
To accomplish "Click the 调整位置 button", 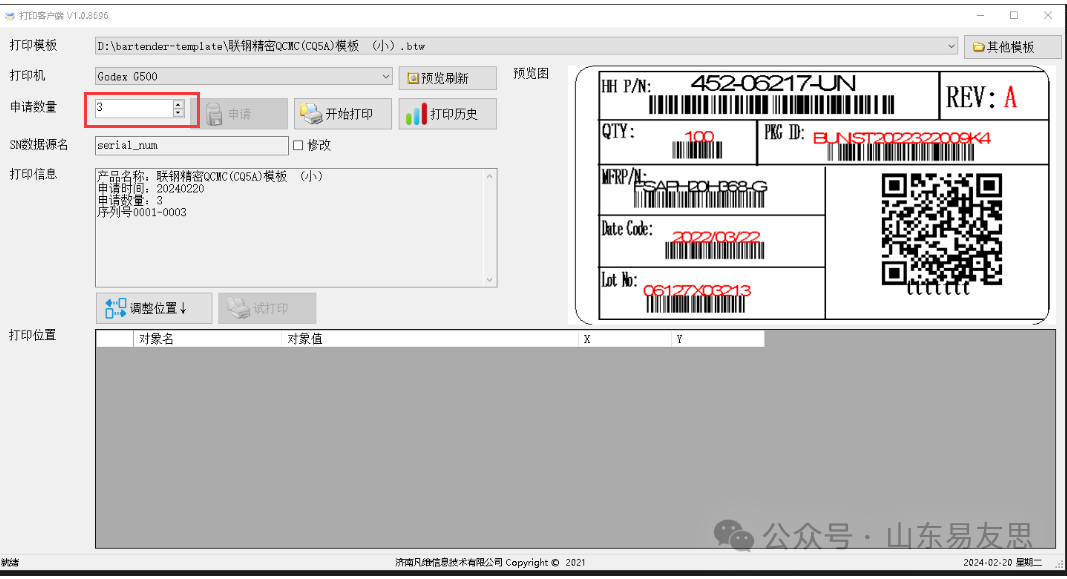I will (154, 308).
